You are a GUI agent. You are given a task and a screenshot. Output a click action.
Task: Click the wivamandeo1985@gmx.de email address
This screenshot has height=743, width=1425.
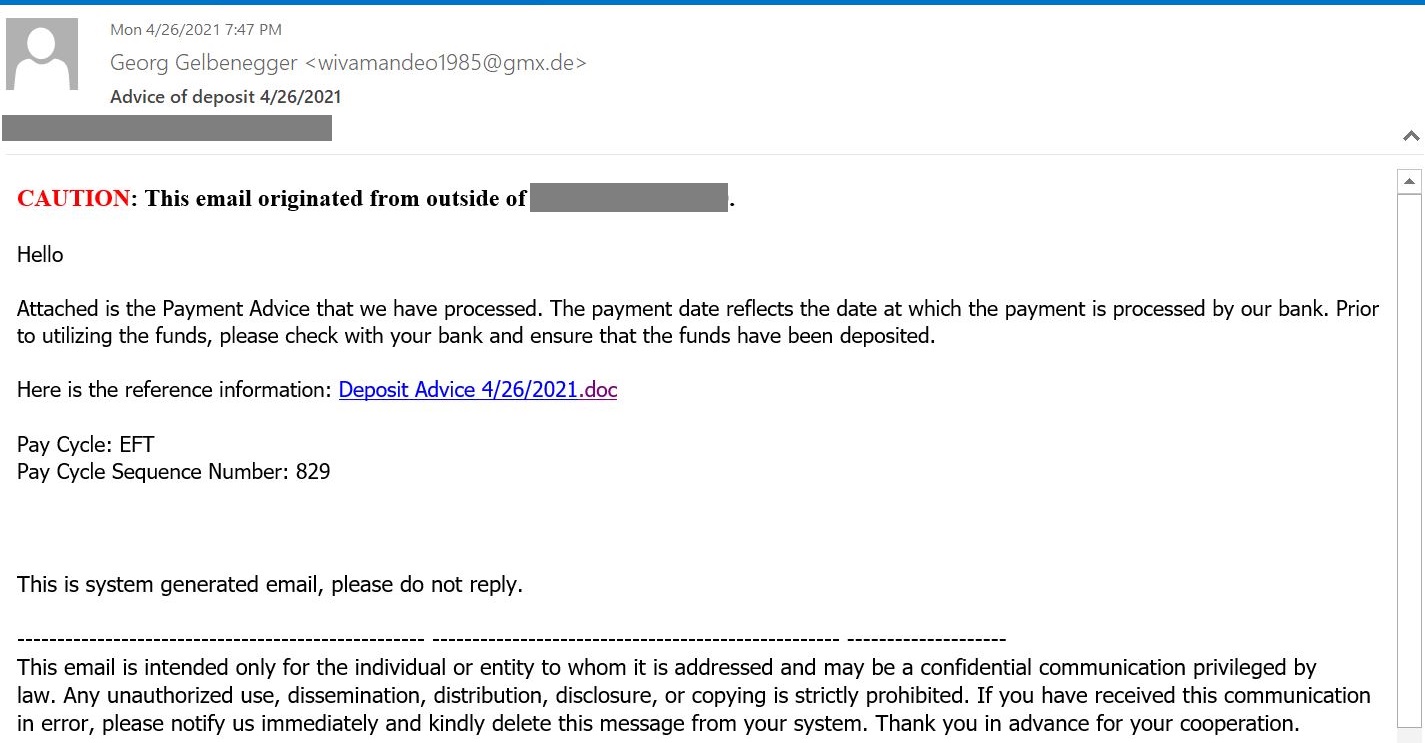446,63
